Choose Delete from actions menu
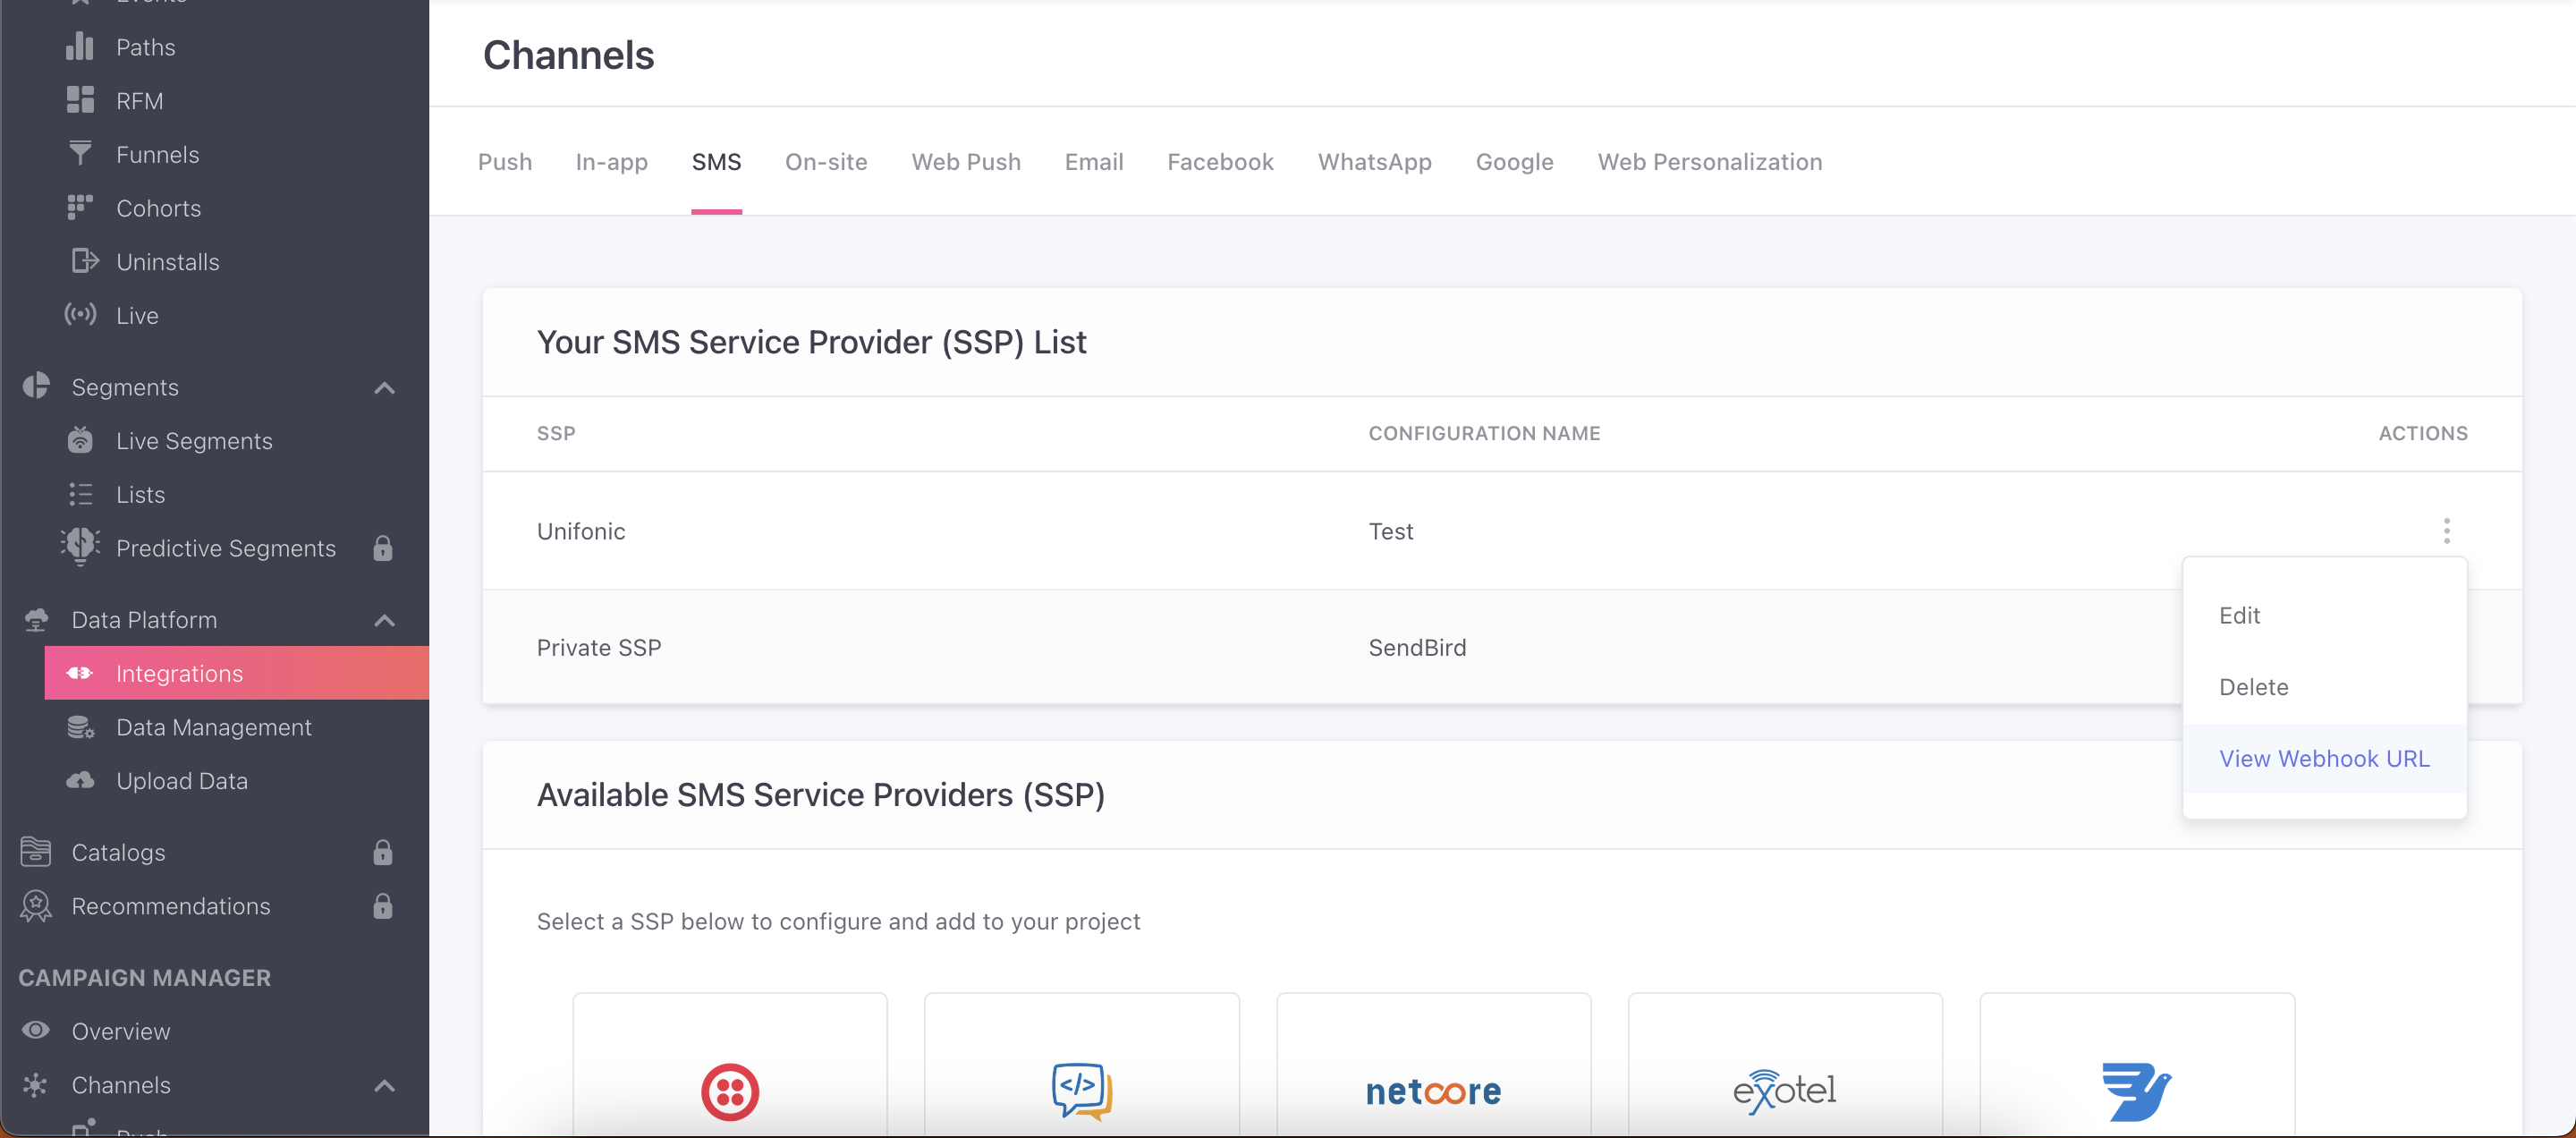The image size is (2576, 1138). (x=2253, y=687)
